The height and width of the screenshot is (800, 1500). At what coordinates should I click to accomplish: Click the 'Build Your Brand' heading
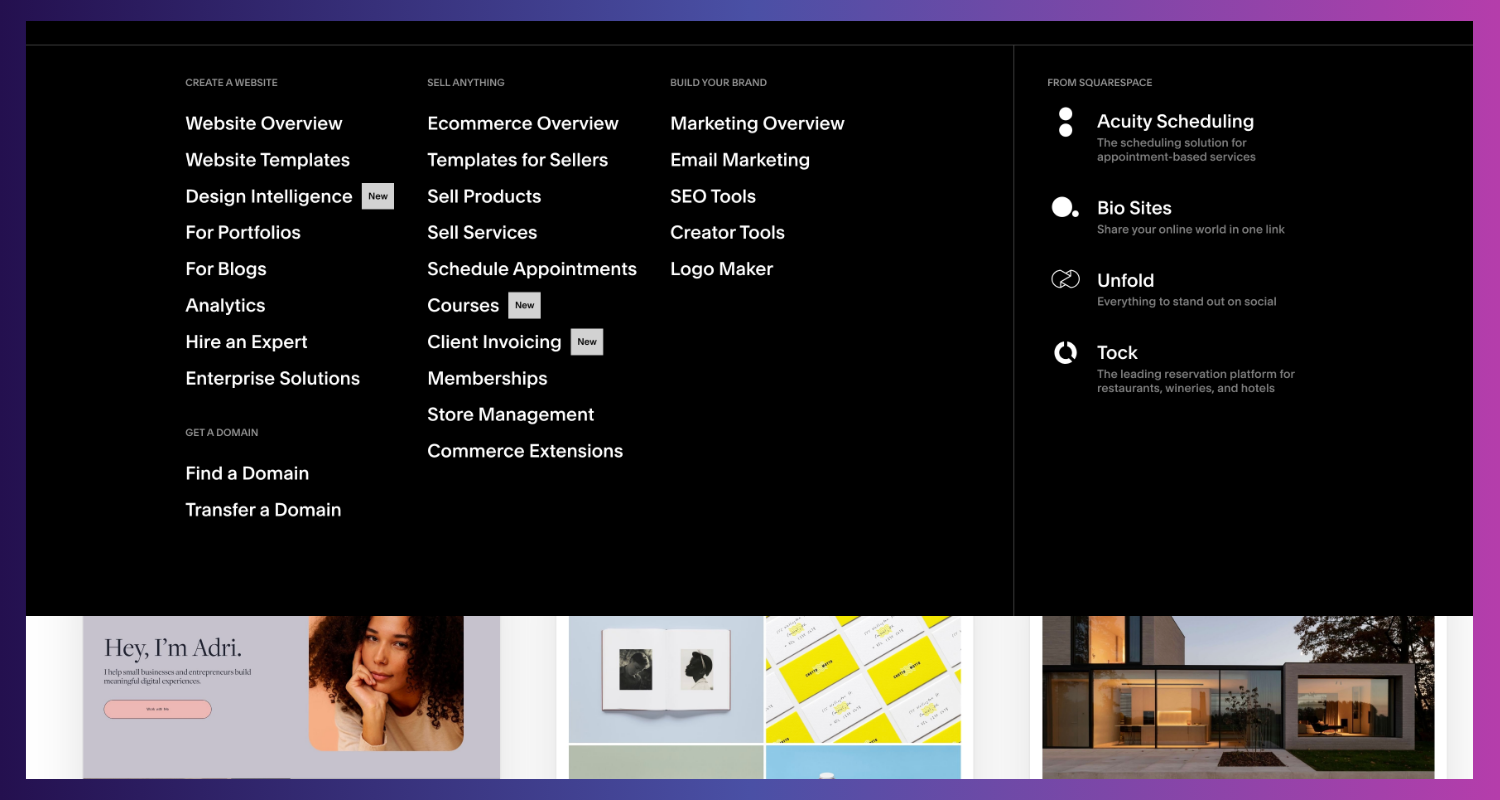718,82
